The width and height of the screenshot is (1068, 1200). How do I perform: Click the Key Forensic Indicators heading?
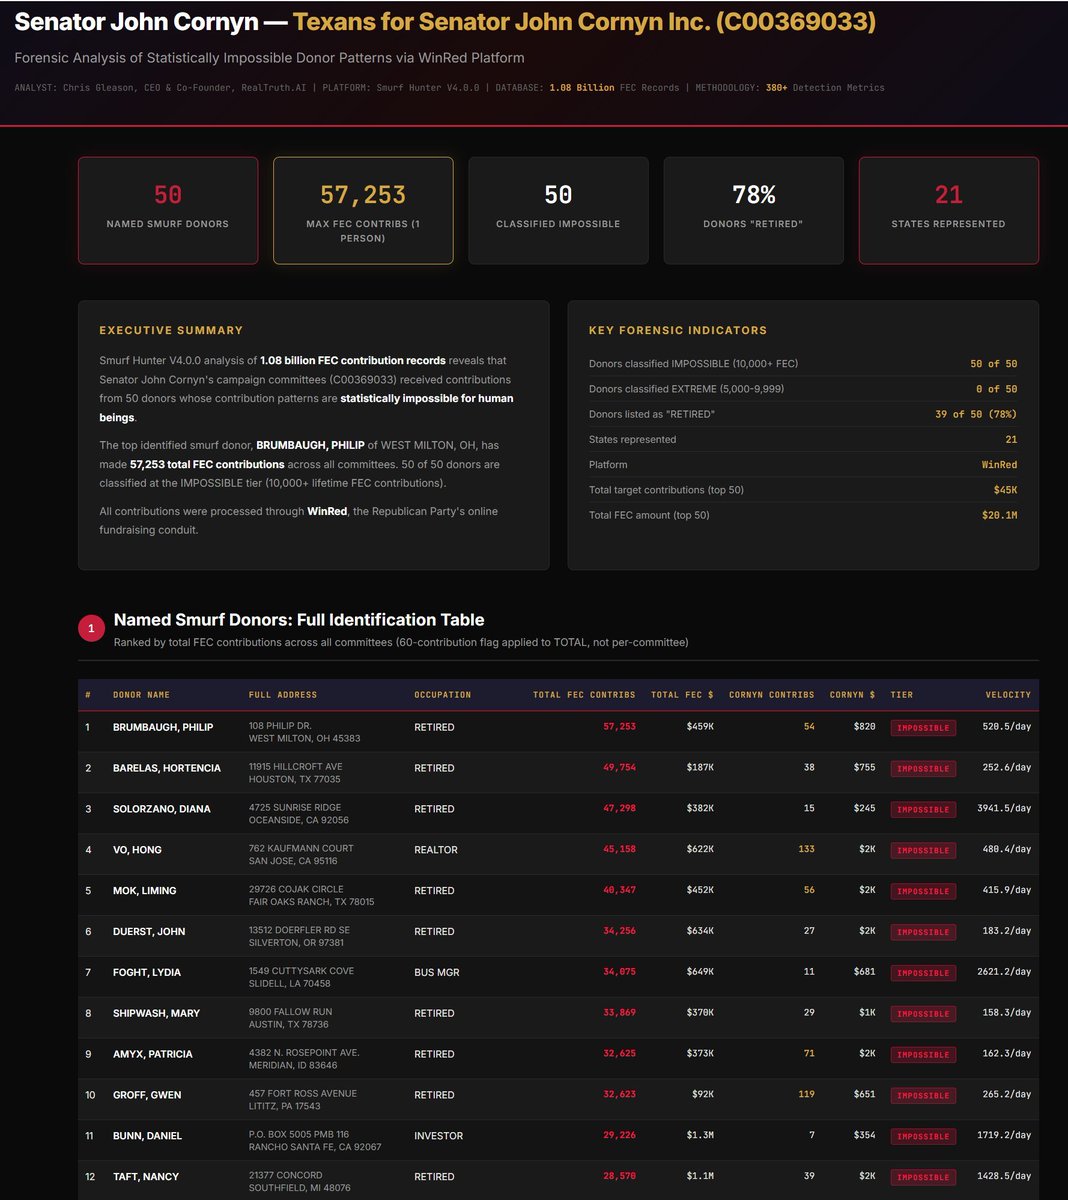point(678,331)
